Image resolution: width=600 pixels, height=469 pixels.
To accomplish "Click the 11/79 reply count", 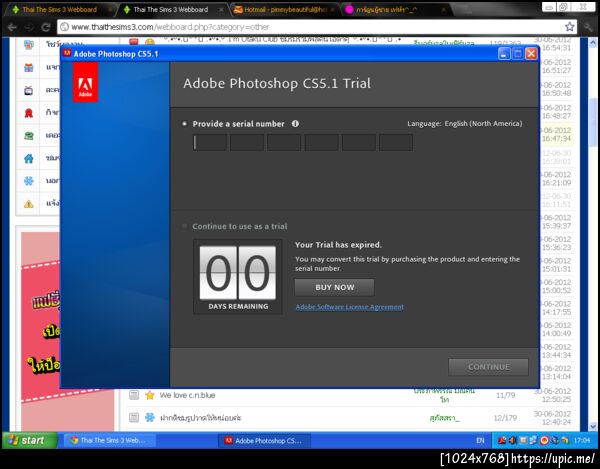I will pos(505,395).
